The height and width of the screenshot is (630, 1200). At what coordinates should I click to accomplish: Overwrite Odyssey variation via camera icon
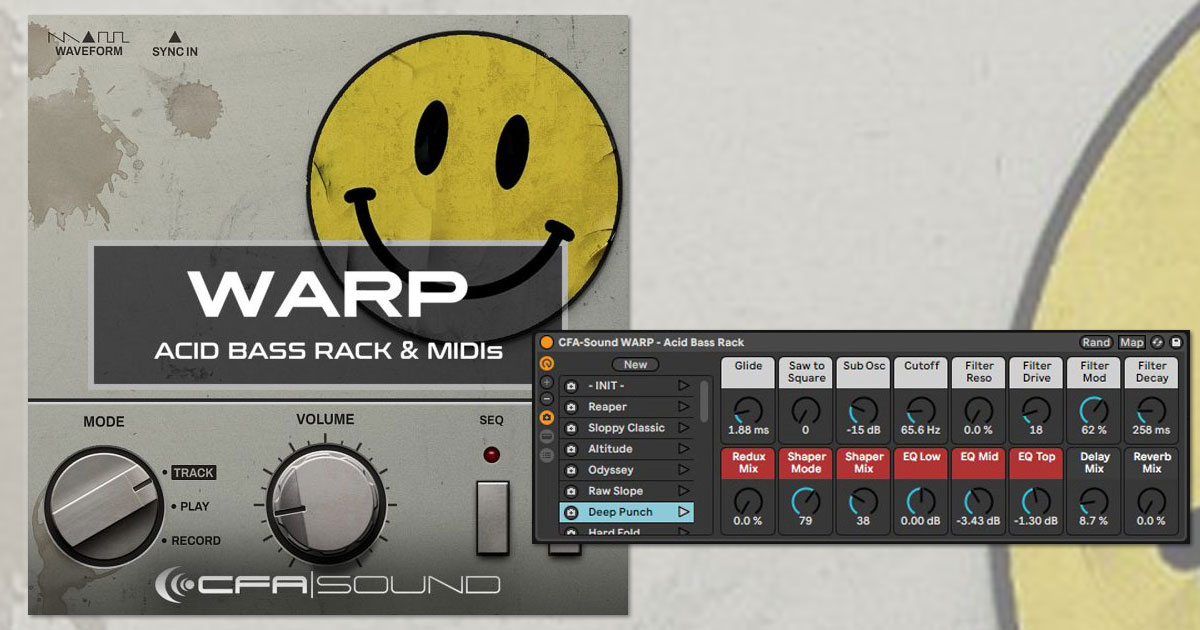571,470
